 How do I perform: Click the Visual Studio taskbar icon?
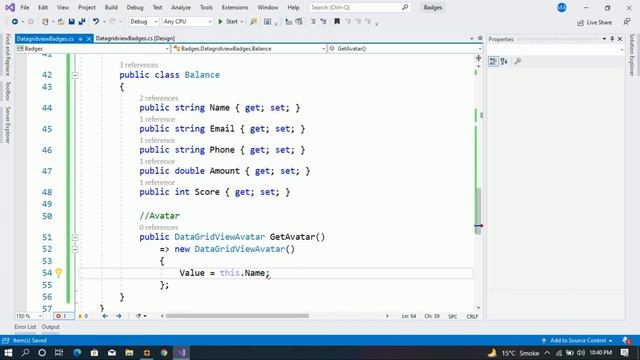182,353
